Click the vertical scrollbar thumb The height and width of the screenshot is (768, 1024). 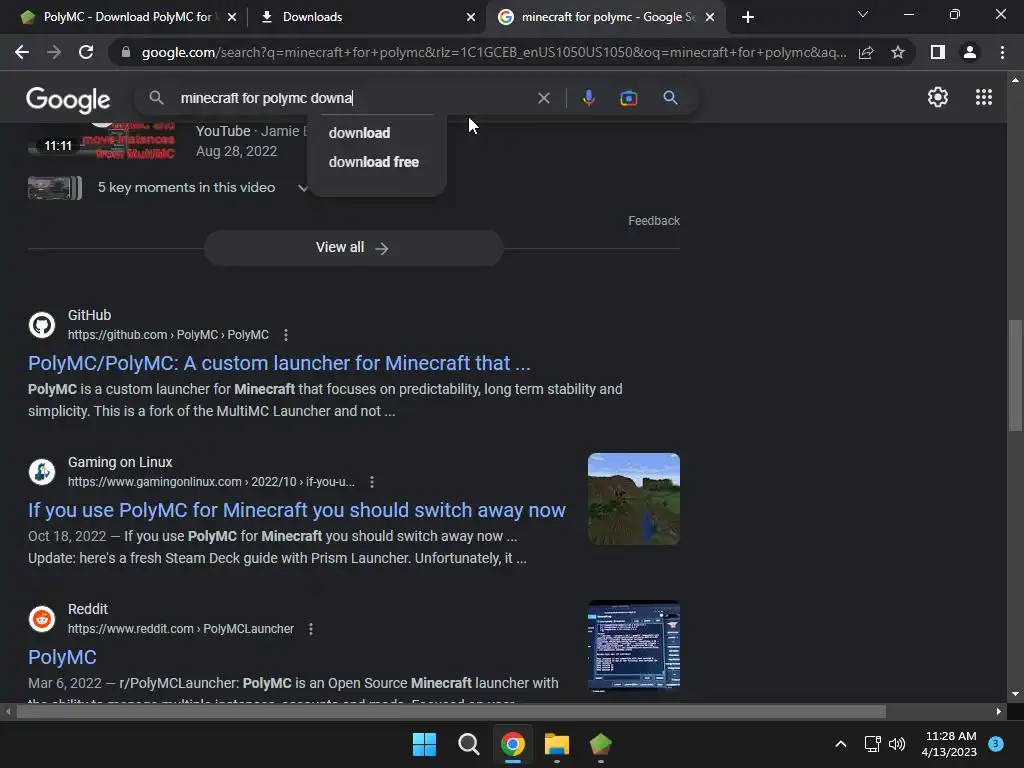(1015, 375)
